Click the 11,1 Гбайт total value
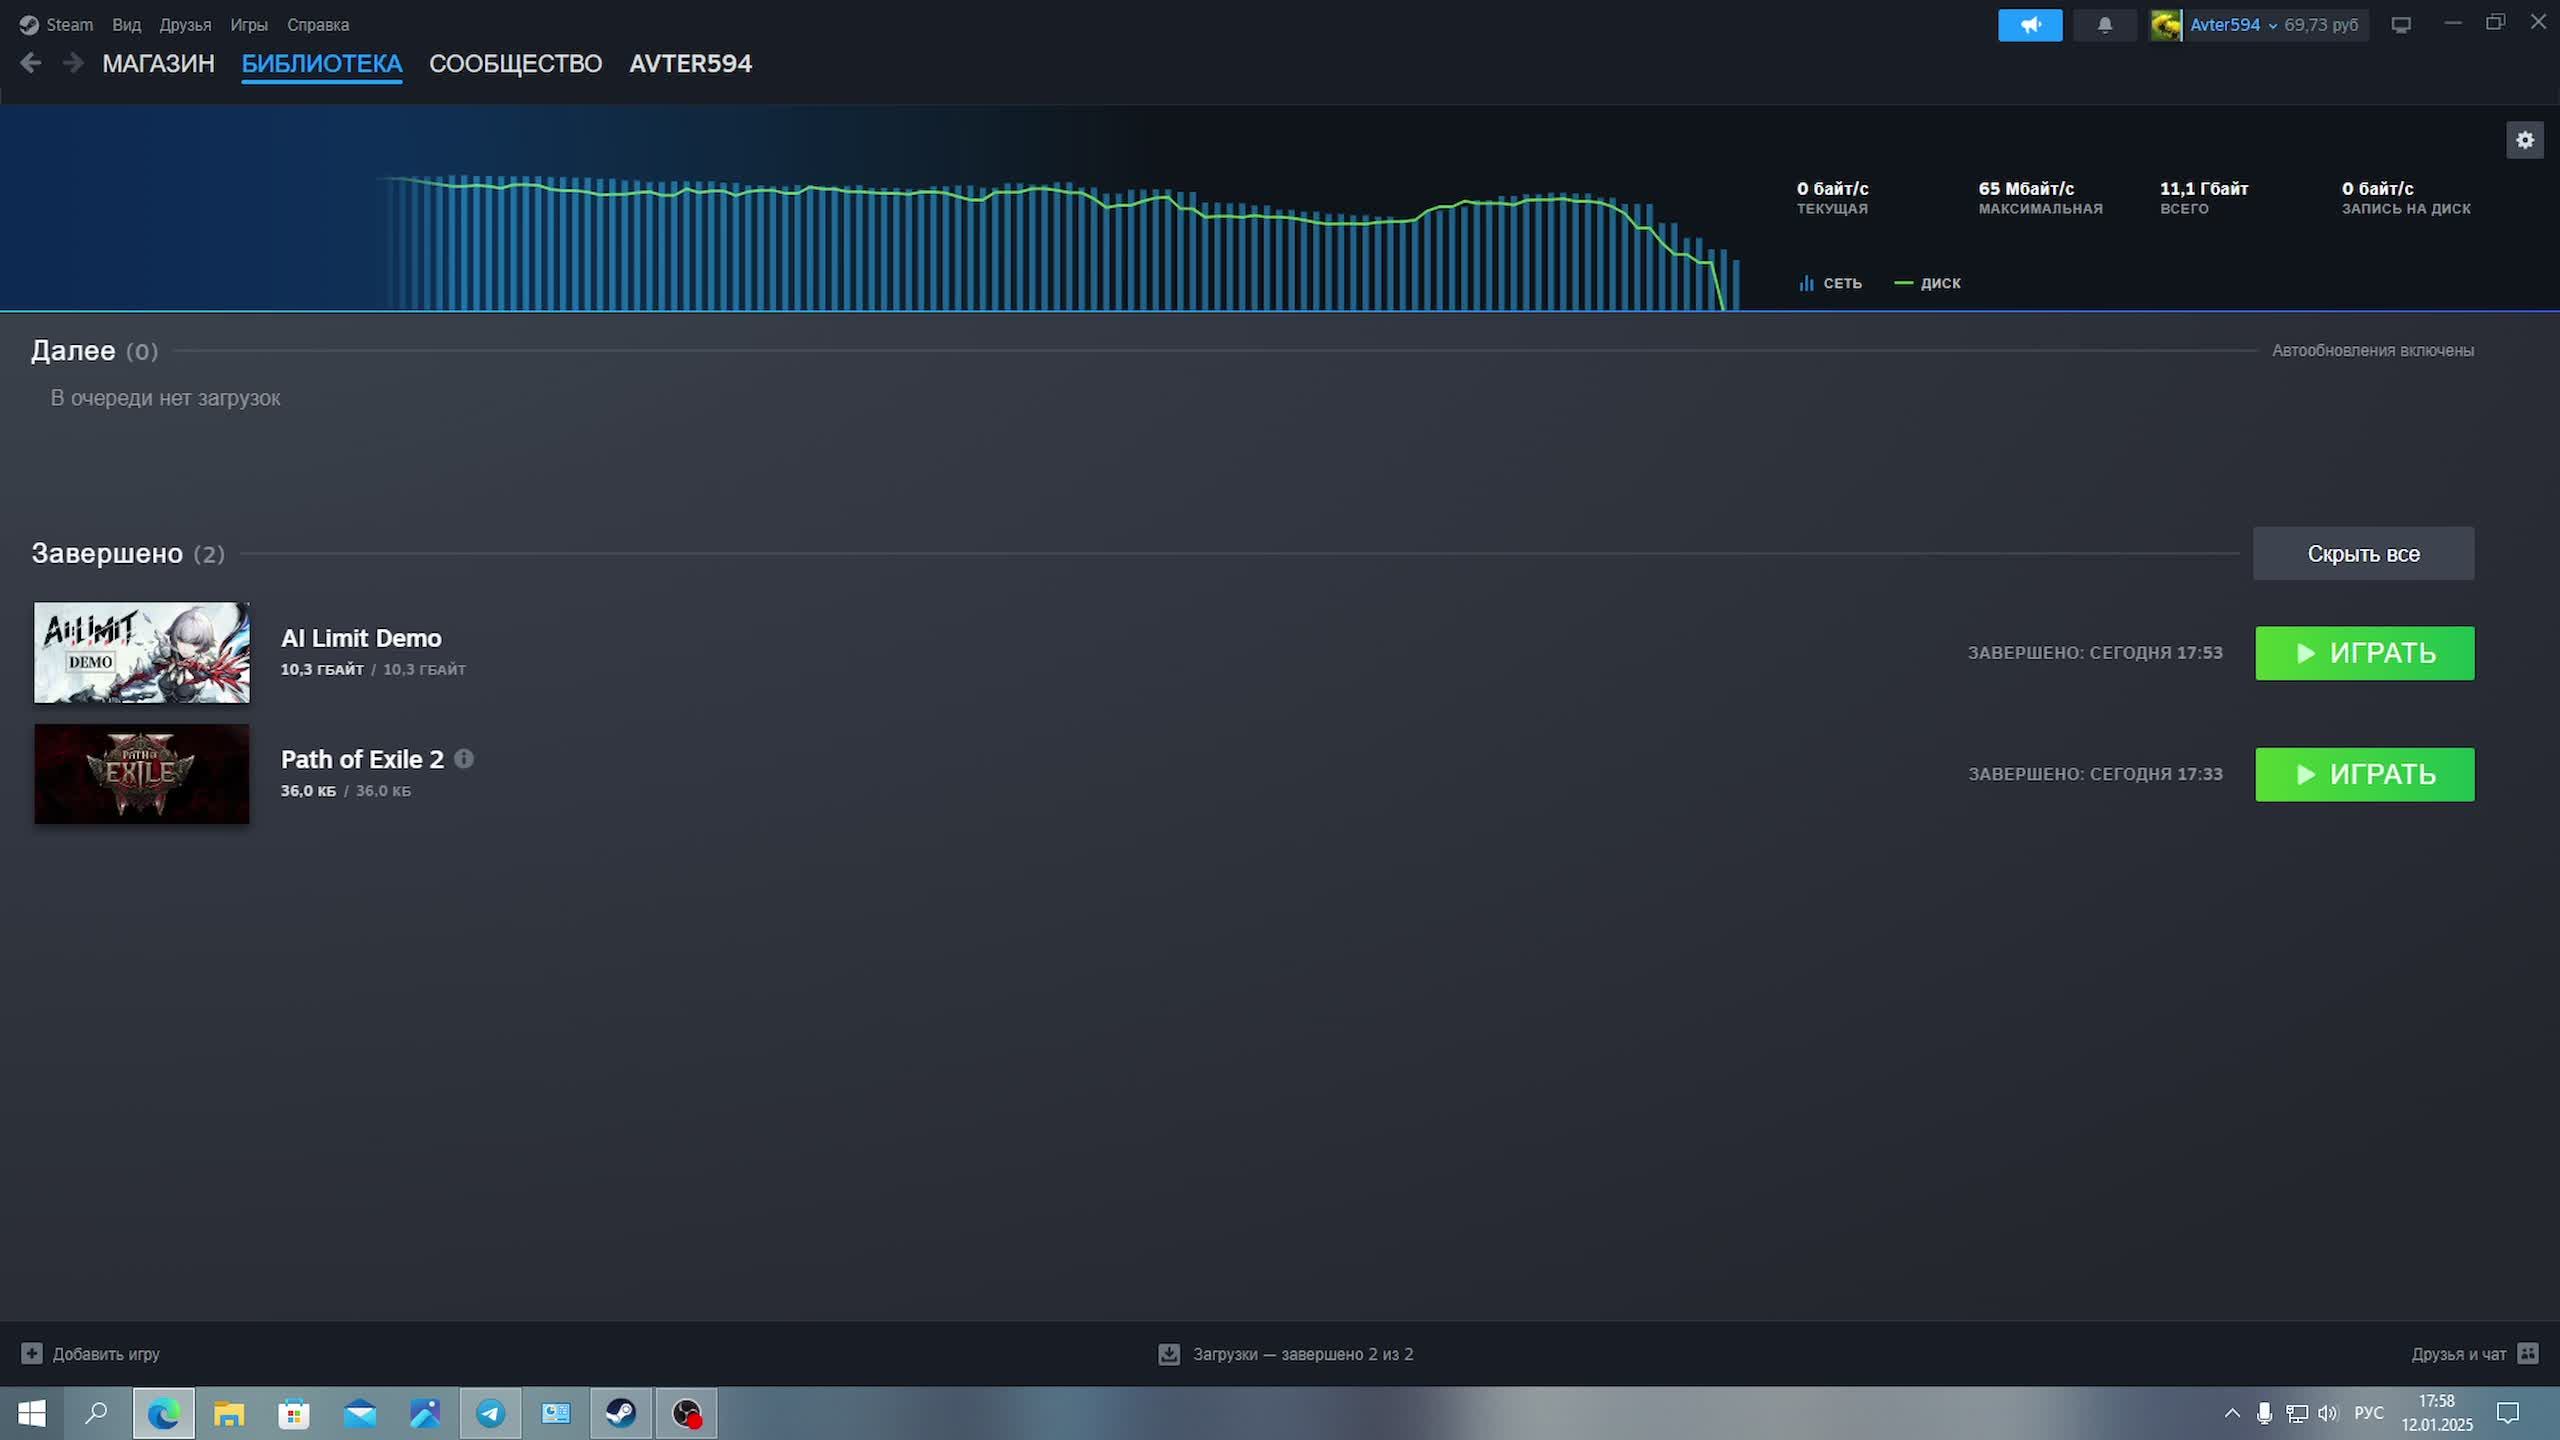Viewport: 2560px width, 1440px height. 2204,188
